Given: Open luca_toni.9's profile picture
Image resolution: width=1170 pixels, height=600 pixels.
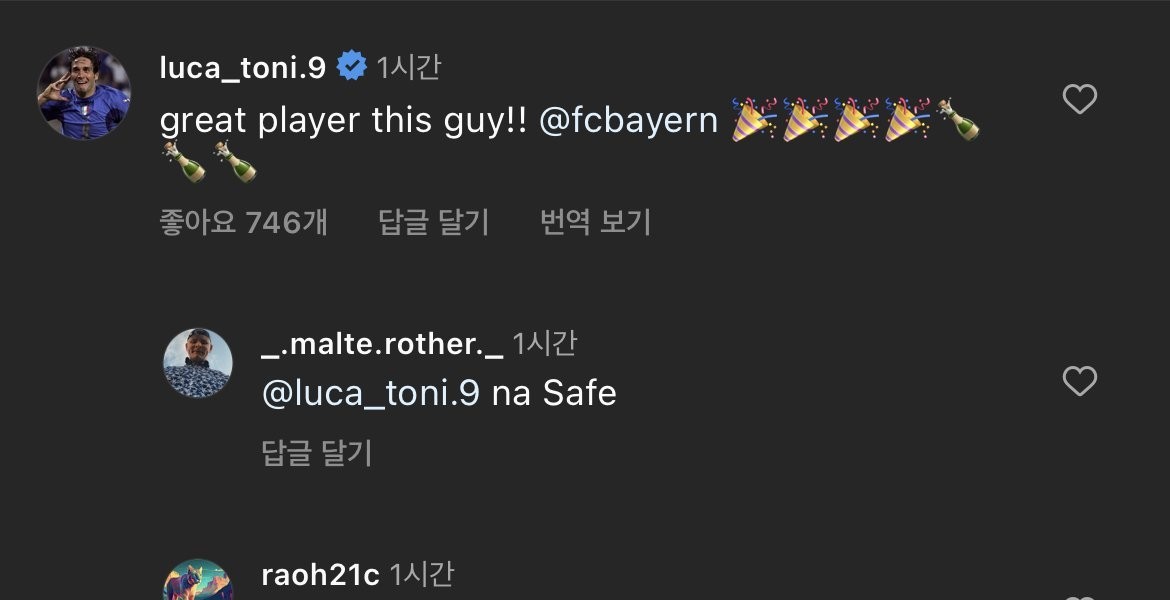Looking at the screenshot, I should pyautogui.click(x=84, y=93).
